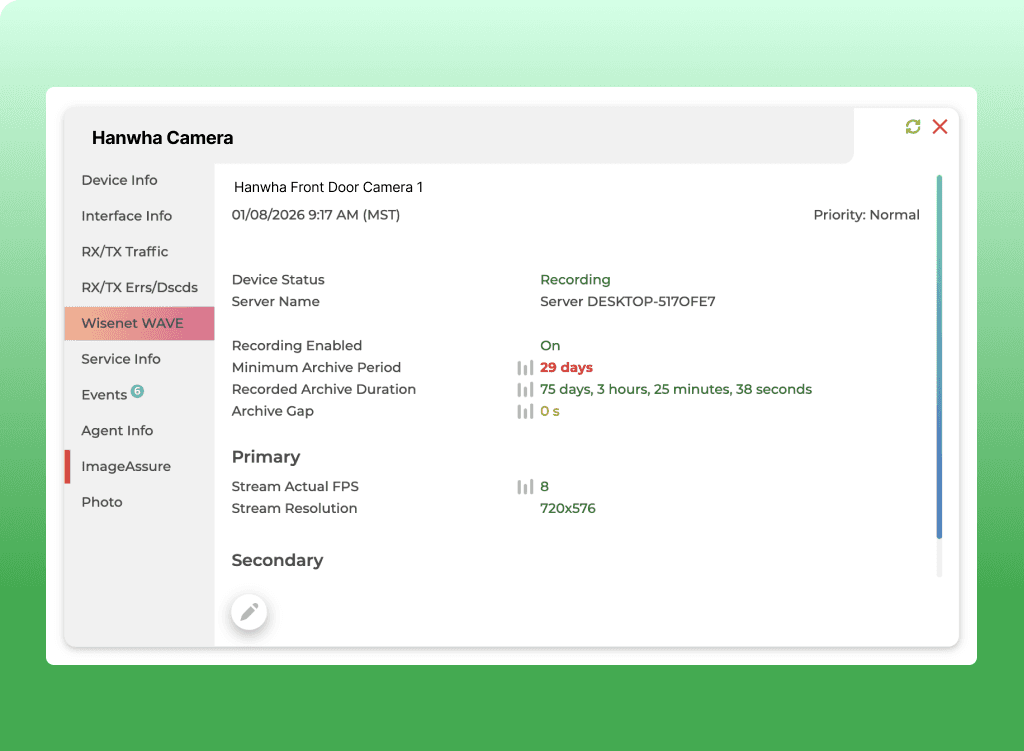Click the Recording device status value
Screen dimensions: 1024x751
[x=575, y=280]
